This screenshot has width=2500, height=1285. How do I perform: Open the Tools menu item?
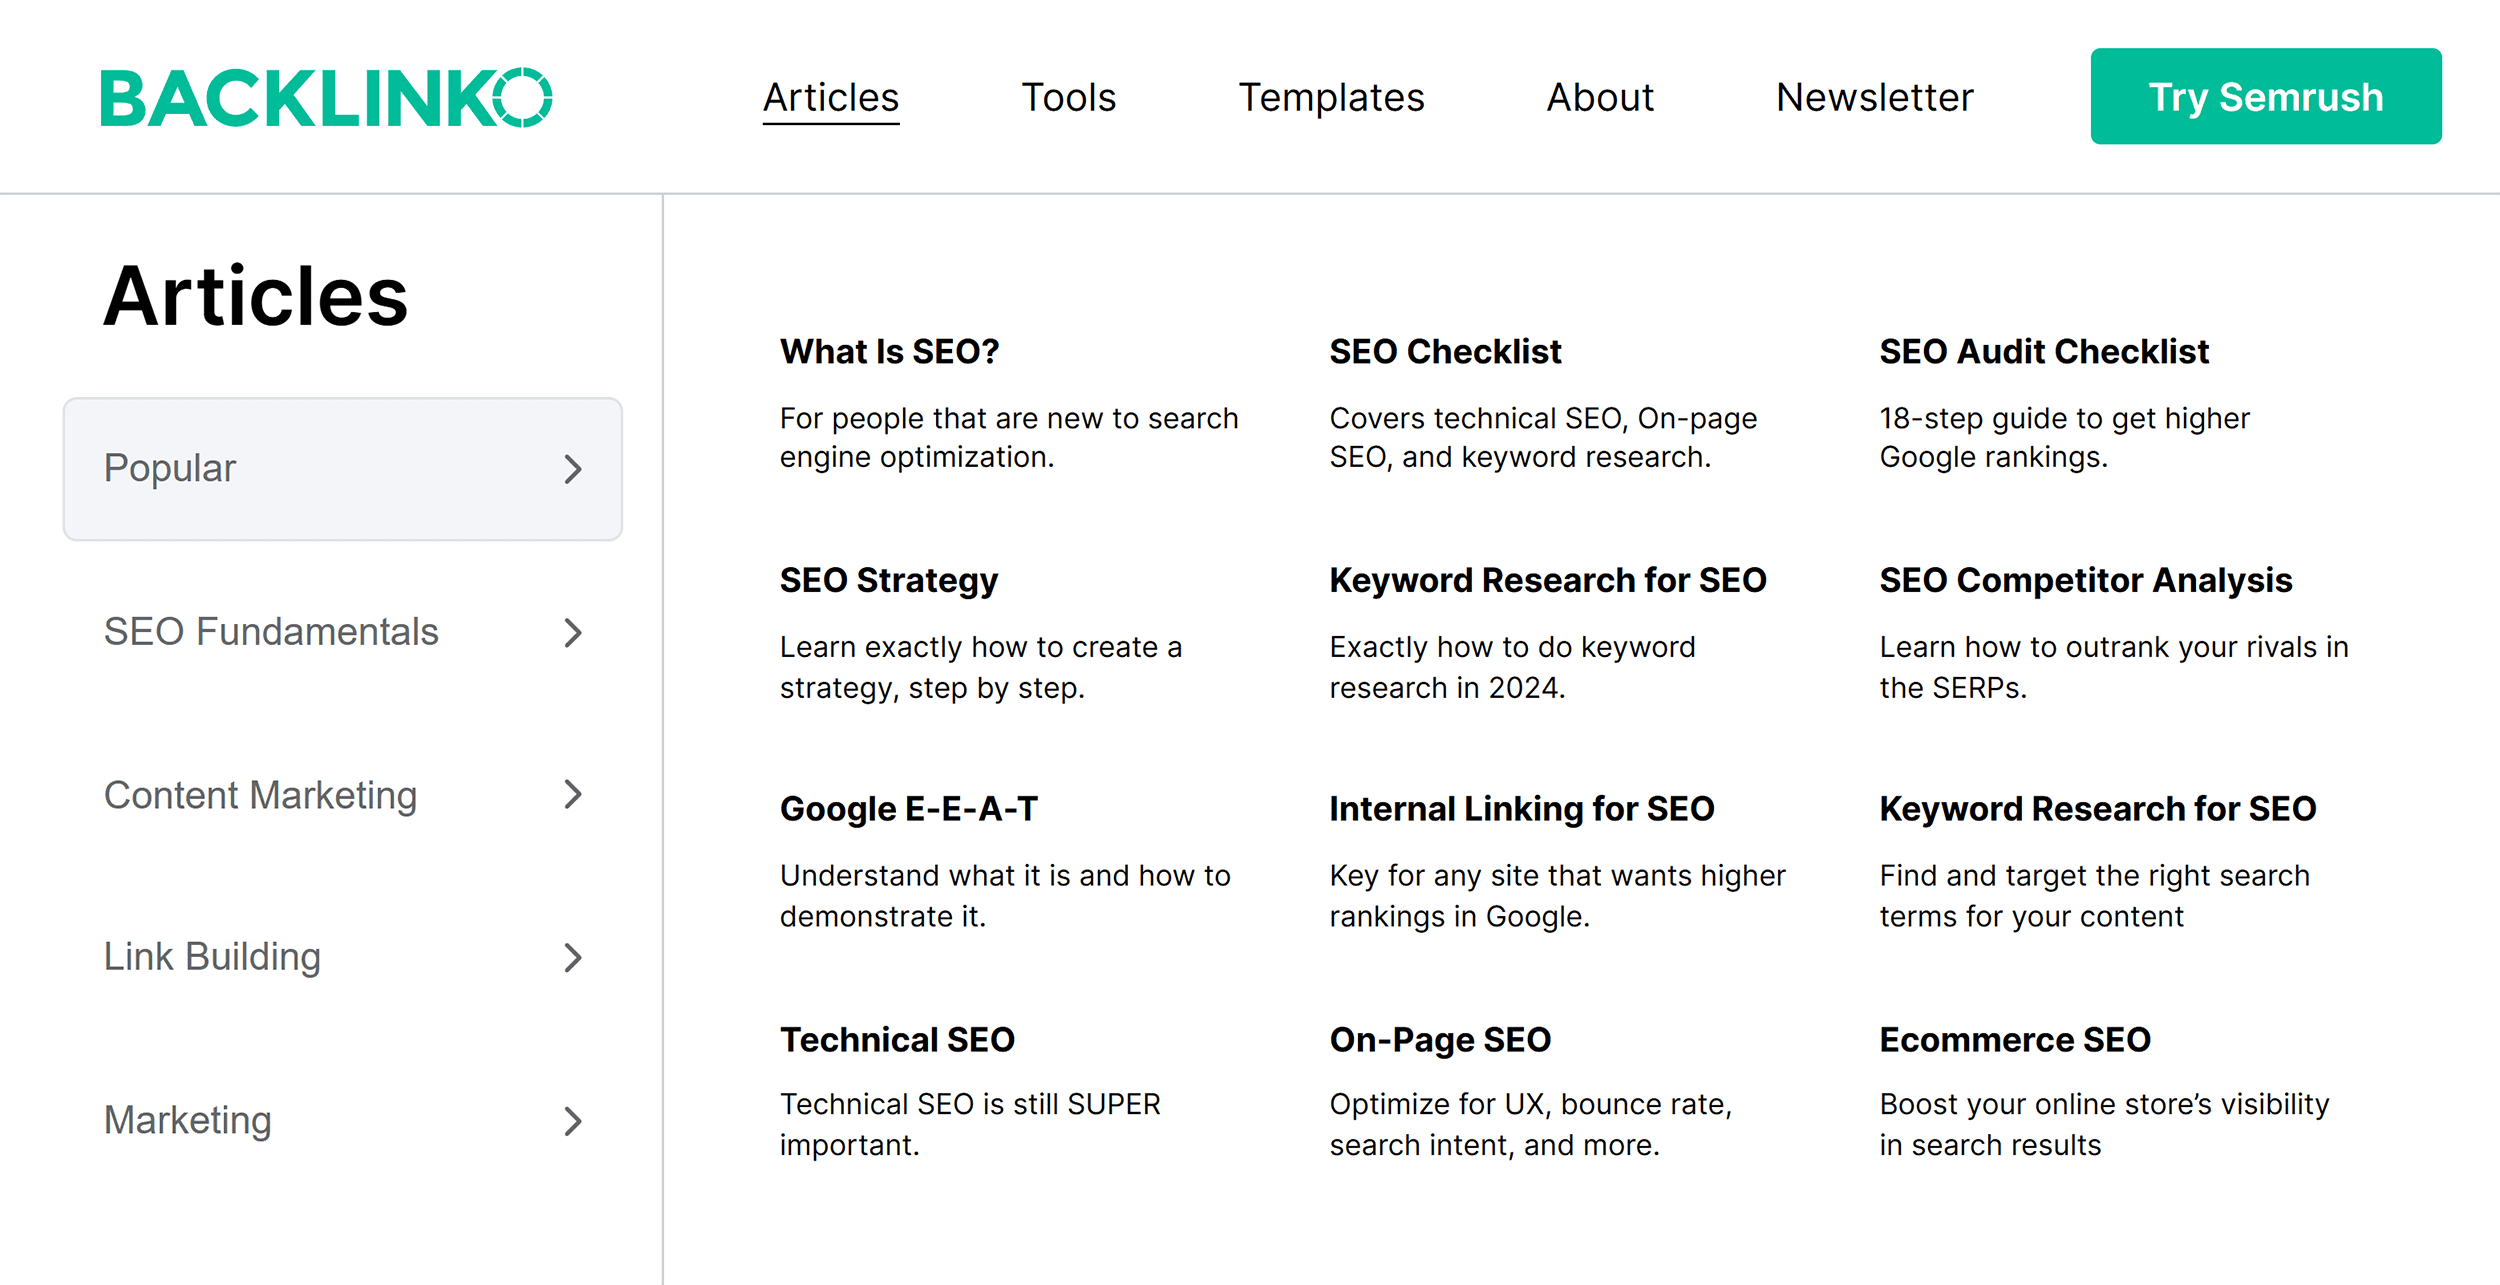tap(1068, 96)
